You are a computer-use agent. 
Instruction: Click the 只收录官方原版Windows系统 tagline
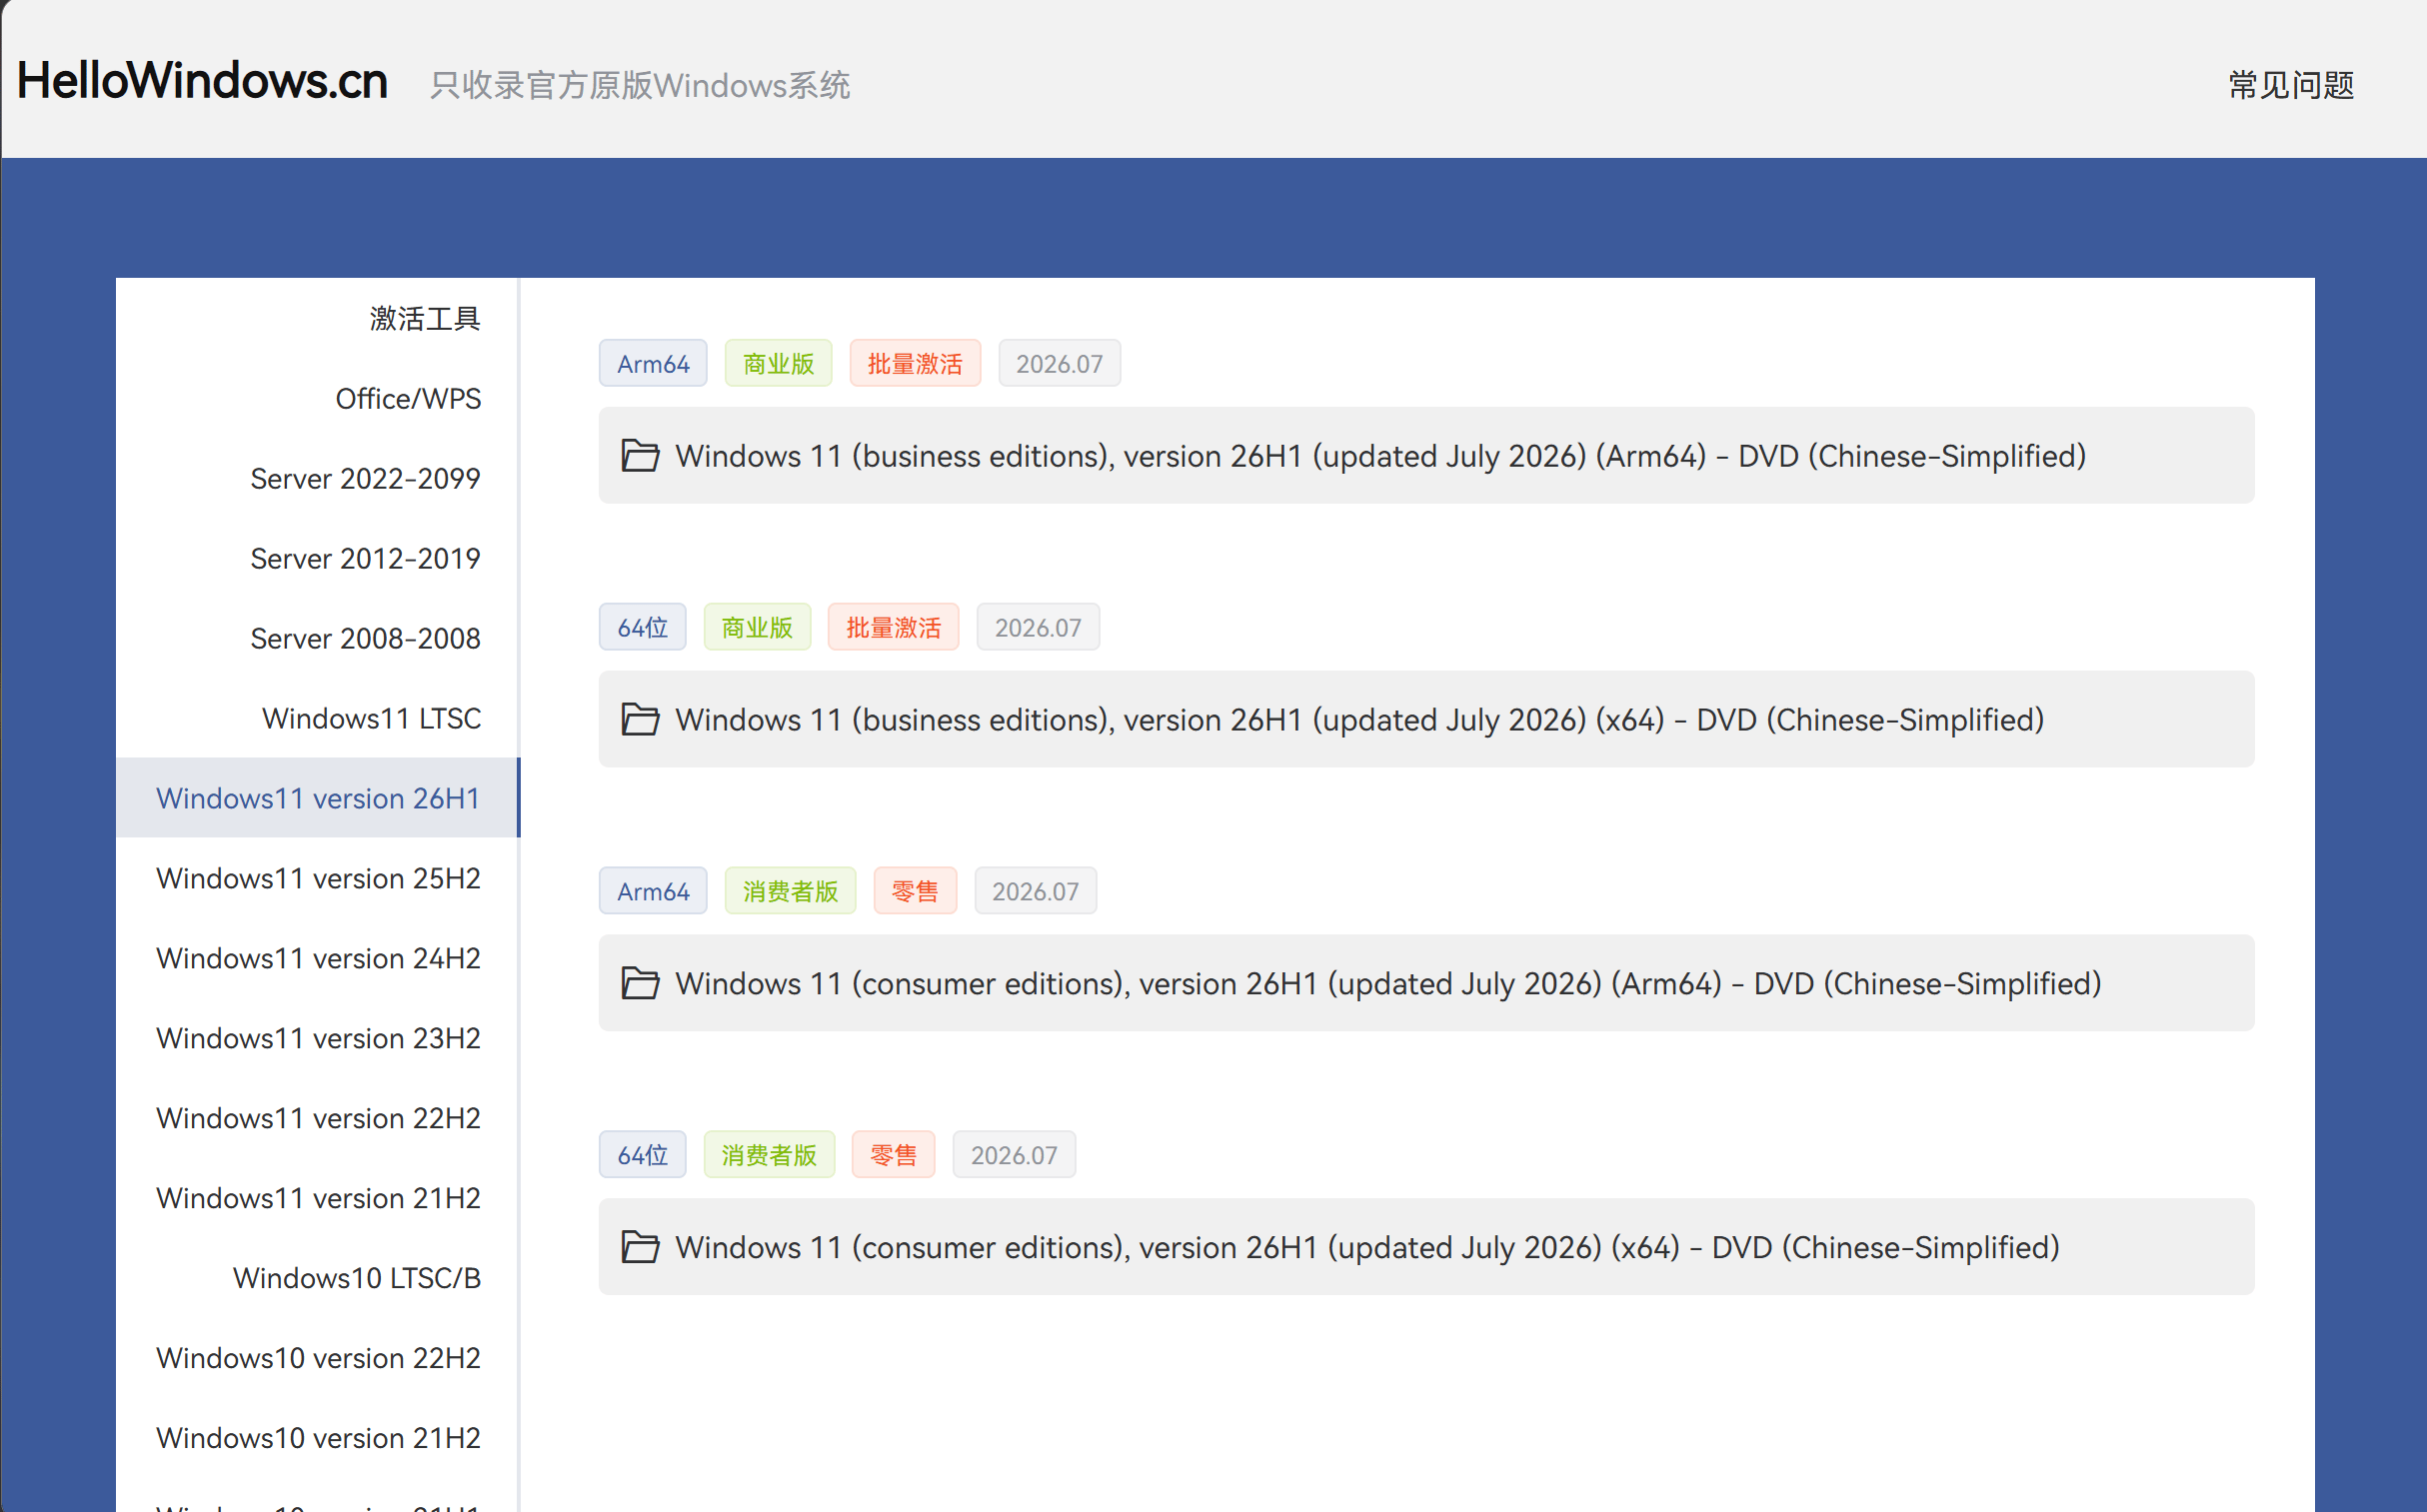[640, 86]
